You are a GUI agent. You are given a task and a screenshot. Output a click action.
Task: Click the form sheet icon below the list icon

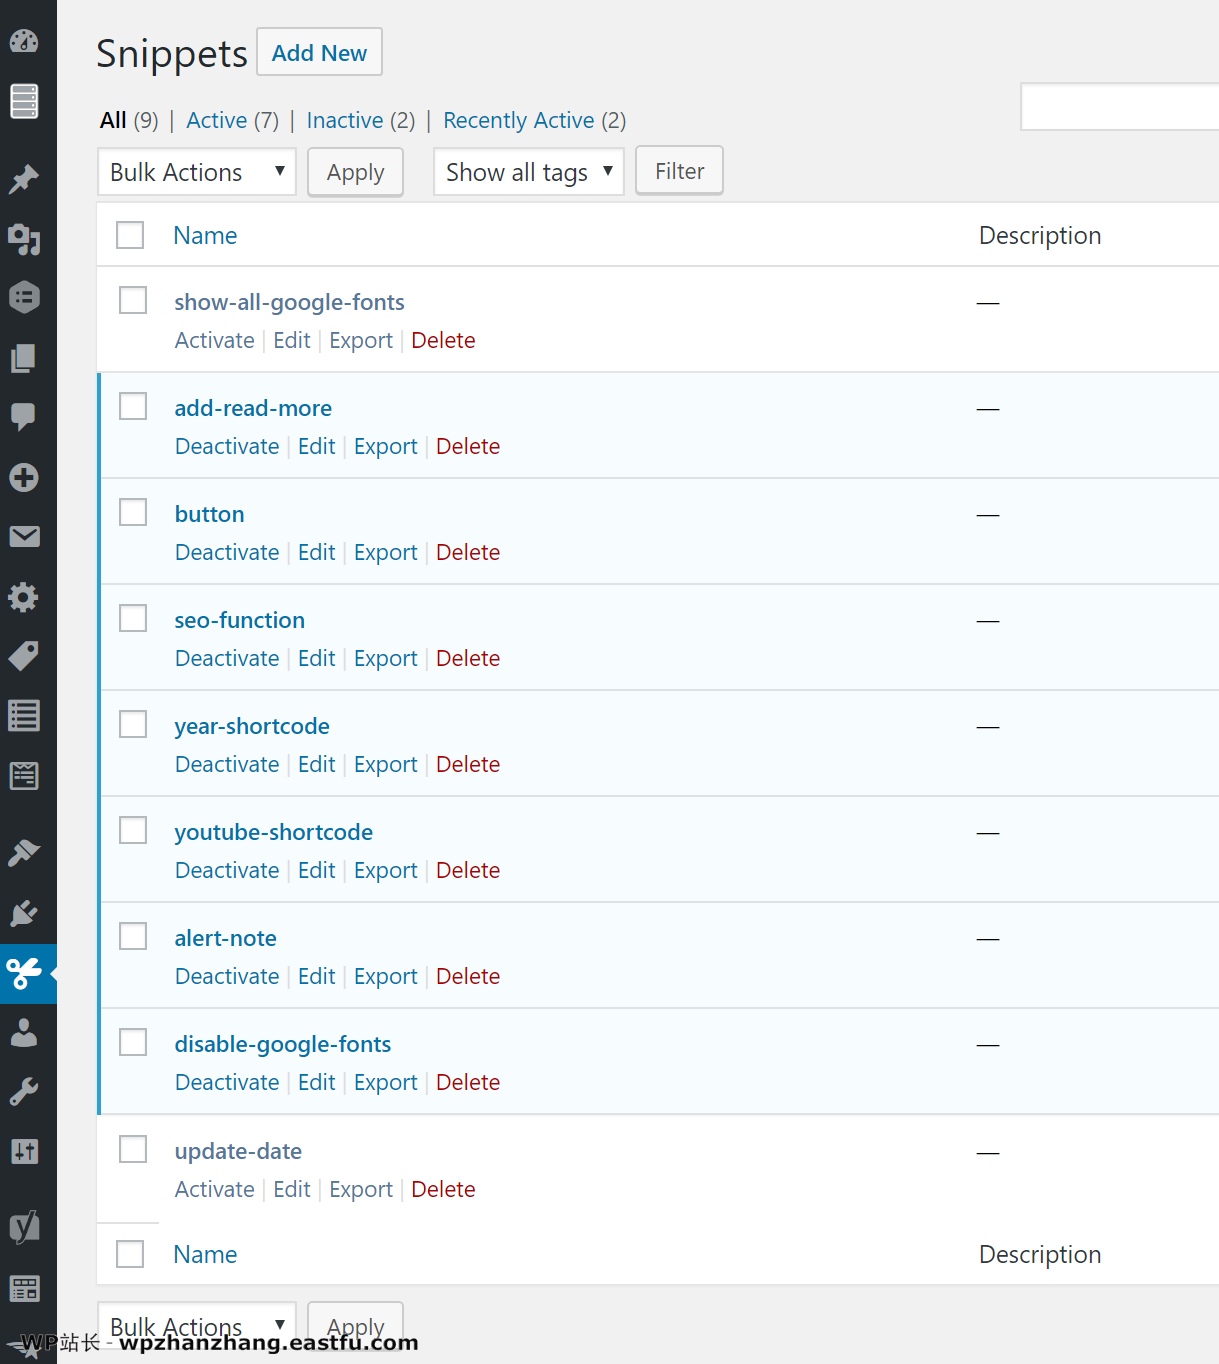tap(24, 775)
